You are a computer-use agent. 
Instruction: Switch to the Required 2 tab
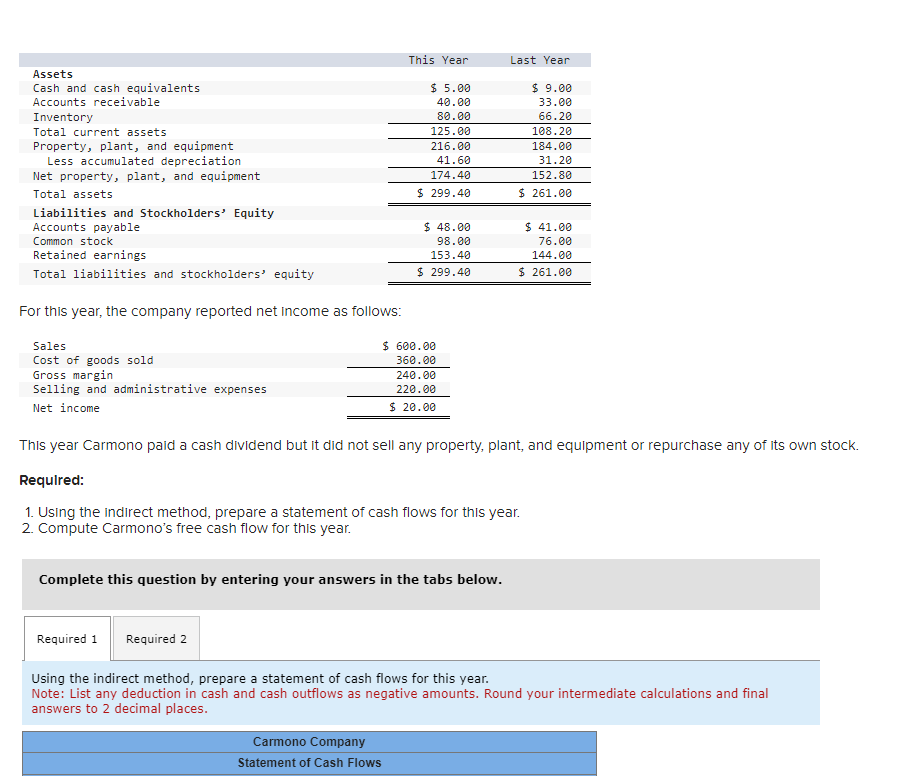pyautogui.click(x=156, y=638)
